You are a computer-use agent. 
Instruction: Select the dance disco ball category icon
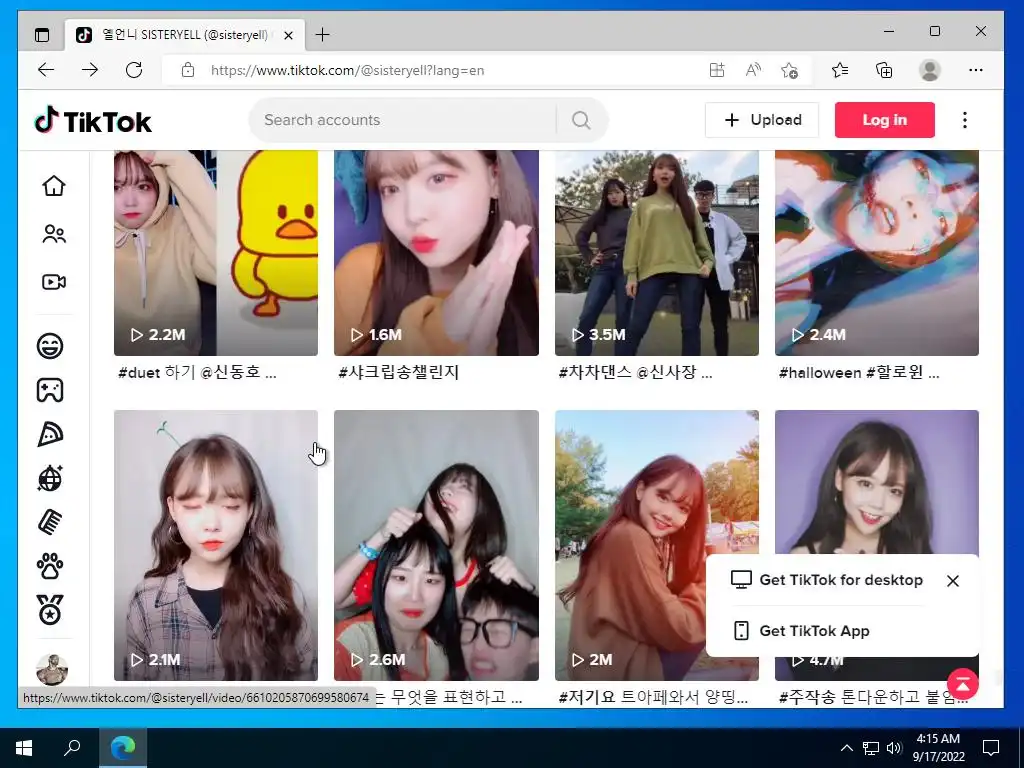point(50,478)
